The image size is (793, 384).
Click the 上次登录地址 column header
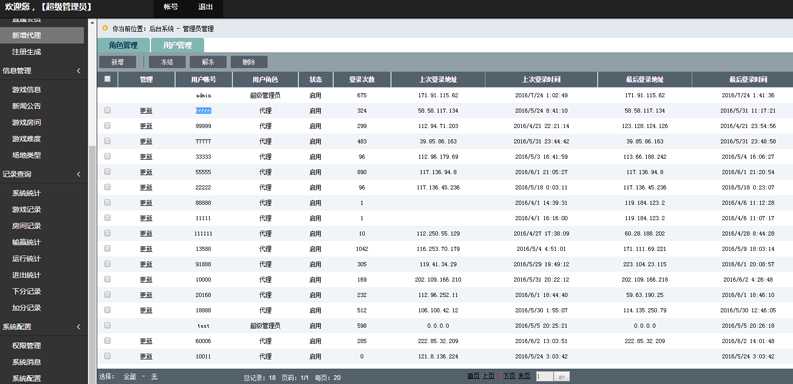coord(438,79)
